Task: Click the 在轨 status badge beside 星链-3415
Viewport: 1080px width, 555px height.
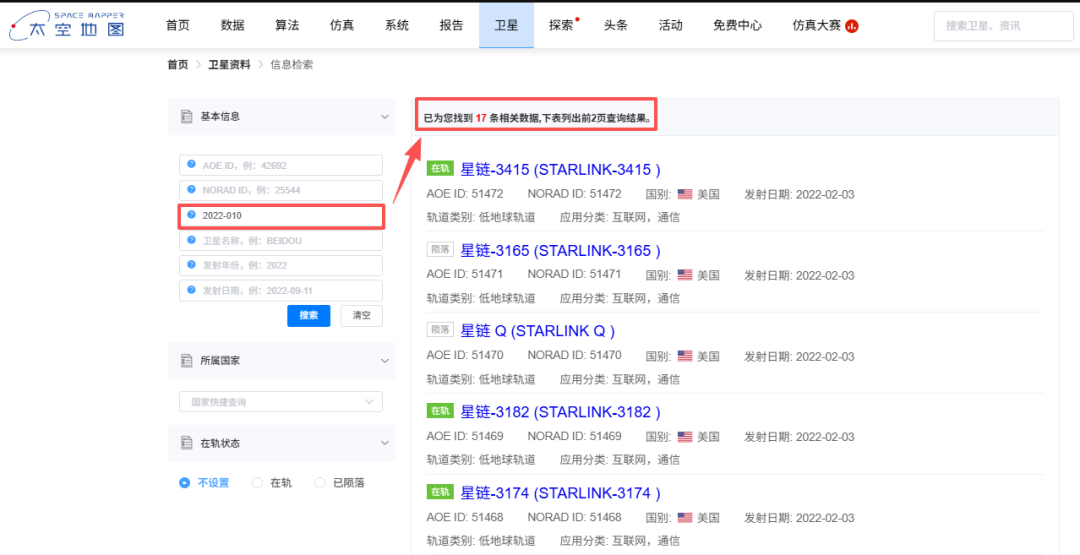Action: pos(440,169)
